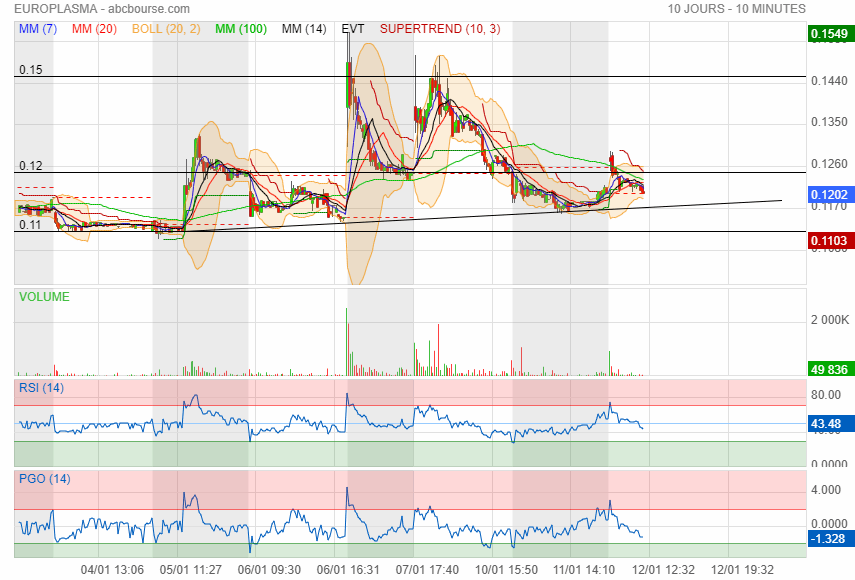The width and height of the screenshot is (855, 580).
Task: Select the green MM (100) legend entry
Action: pos(240,29)
